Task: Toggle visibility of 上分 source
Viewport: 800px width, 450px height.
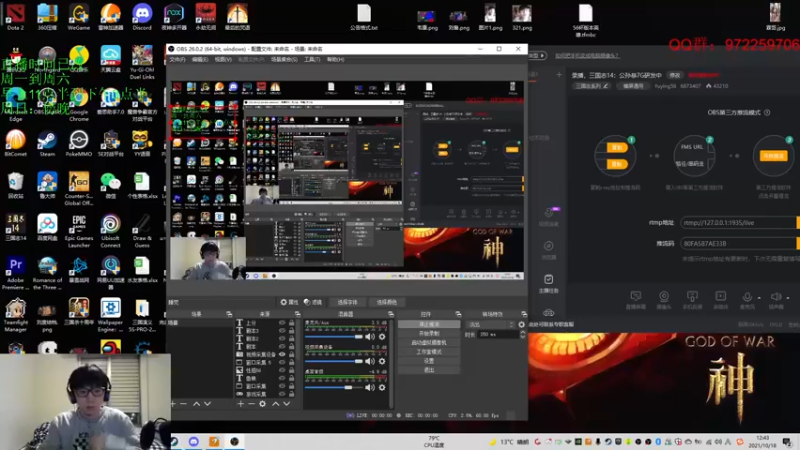Action: click(282, 323)
